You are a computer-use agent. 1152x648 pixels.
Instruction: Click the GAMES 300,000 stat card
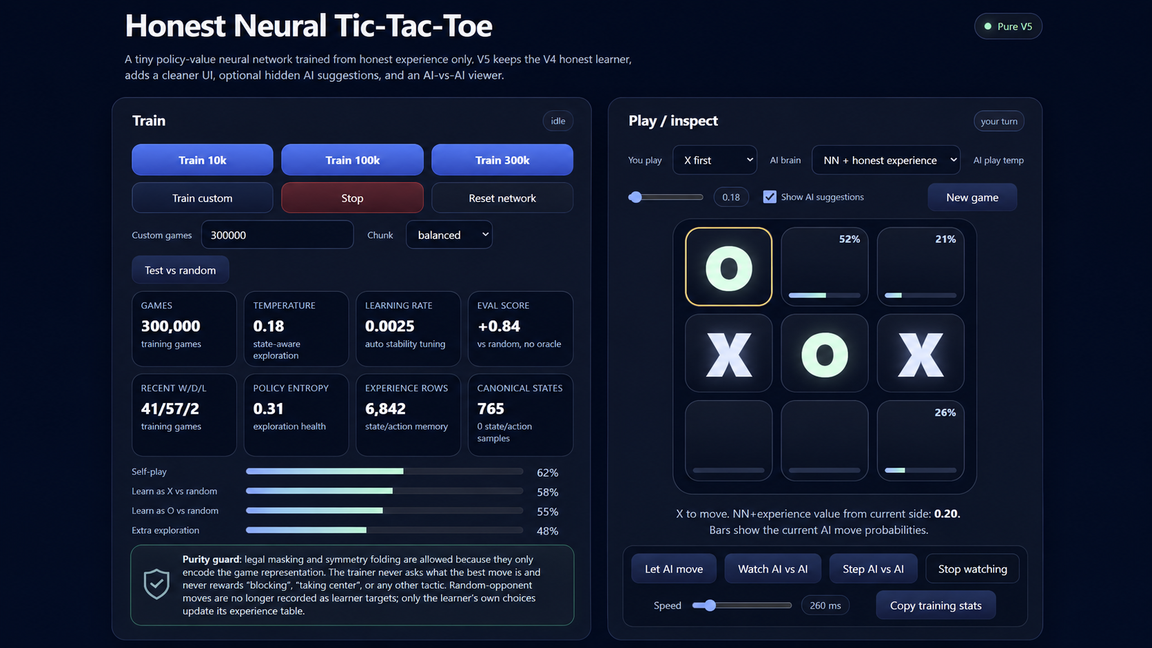point(184,328)
